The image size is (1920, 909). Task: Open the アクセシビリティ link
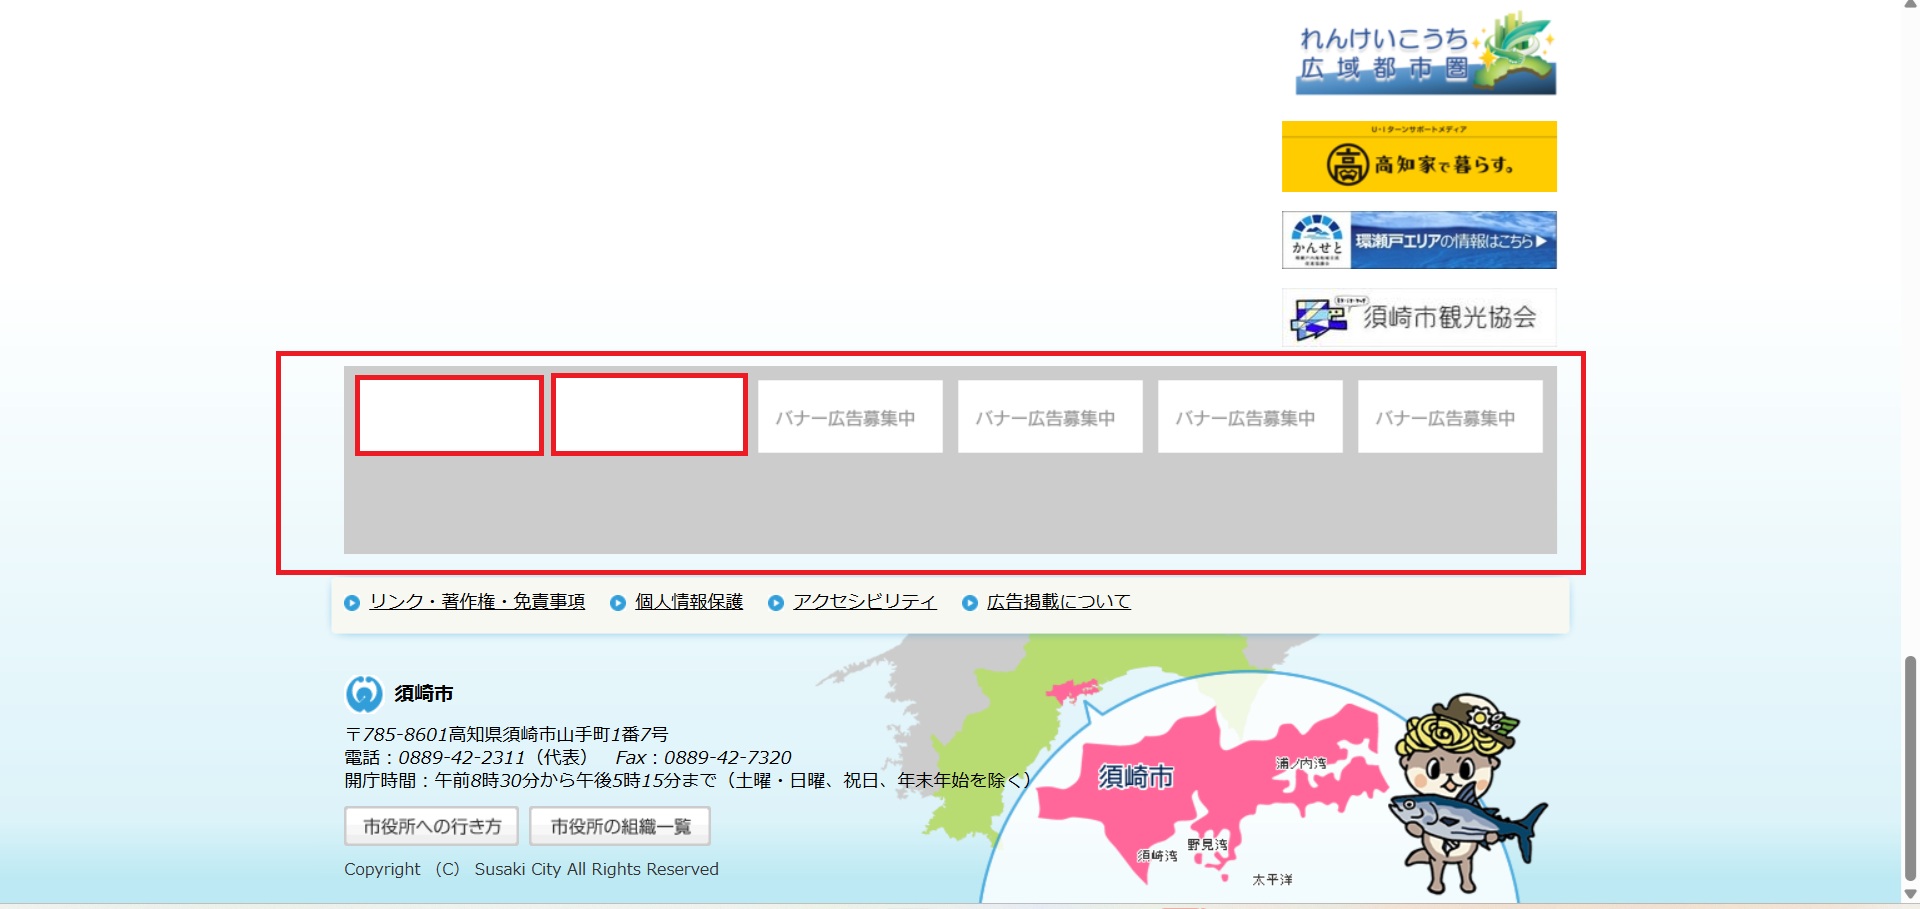coord(865,601)
